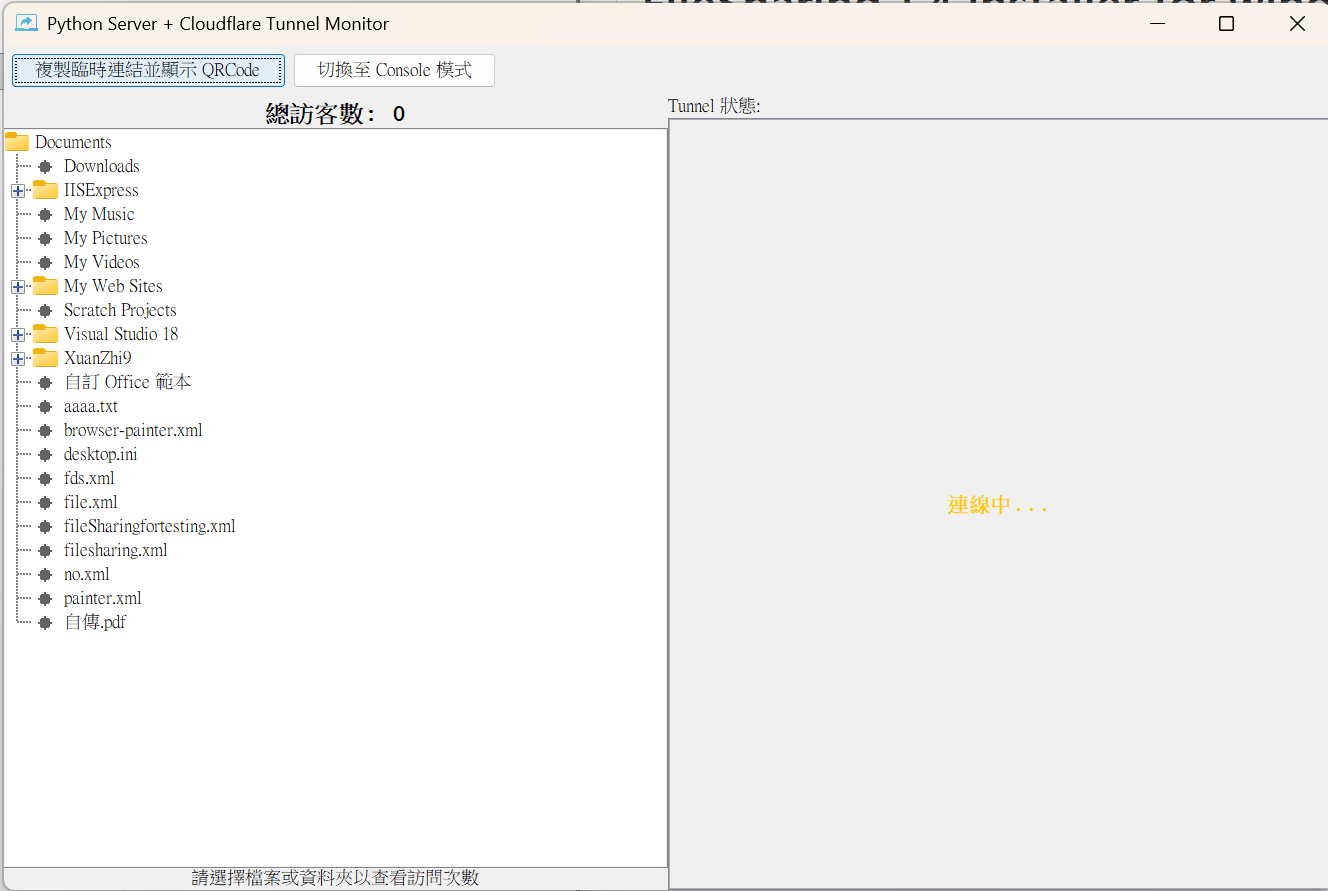Click the app icon in the title bar
This screenshot has width=1328, height=891.
tap(25, 22)
